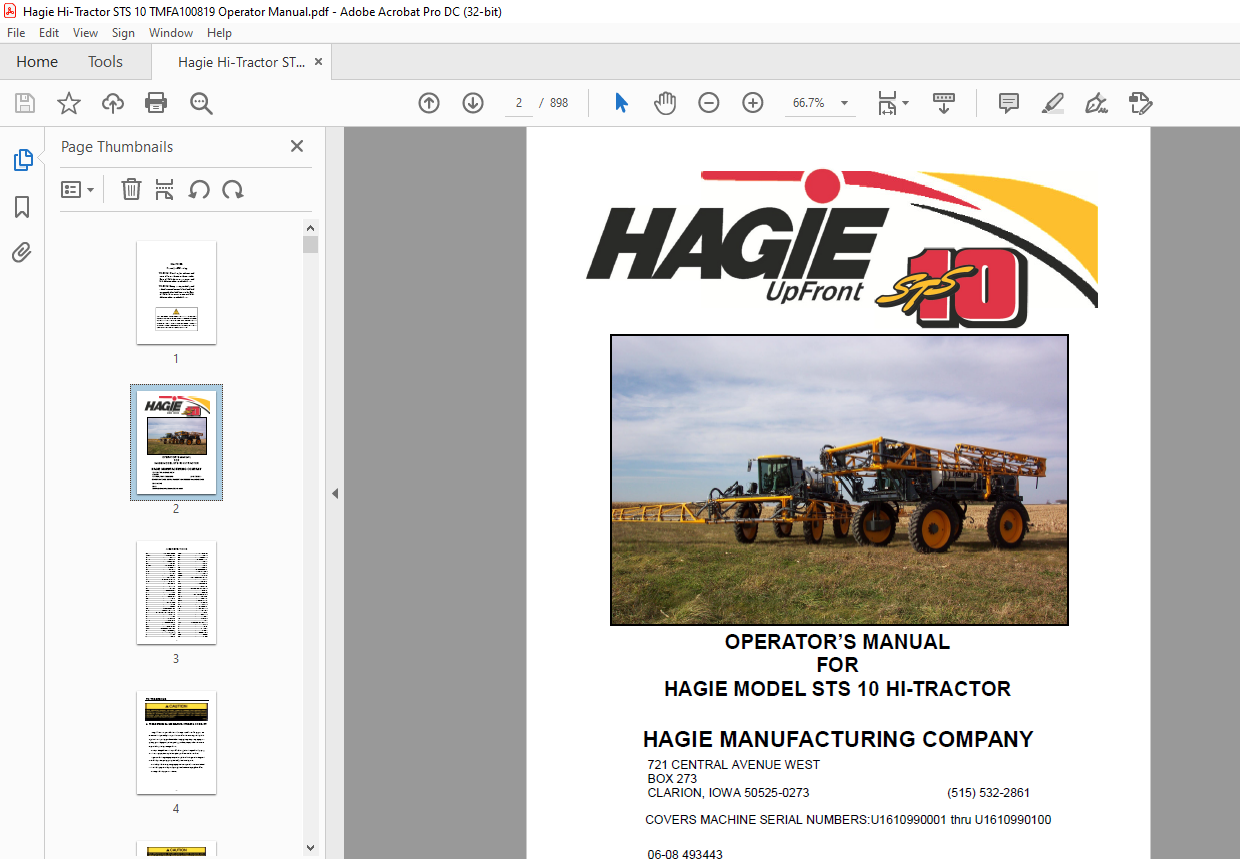1240x859 pixels.
Task: Bookmark file with the star icon
Action: (69, 103)
